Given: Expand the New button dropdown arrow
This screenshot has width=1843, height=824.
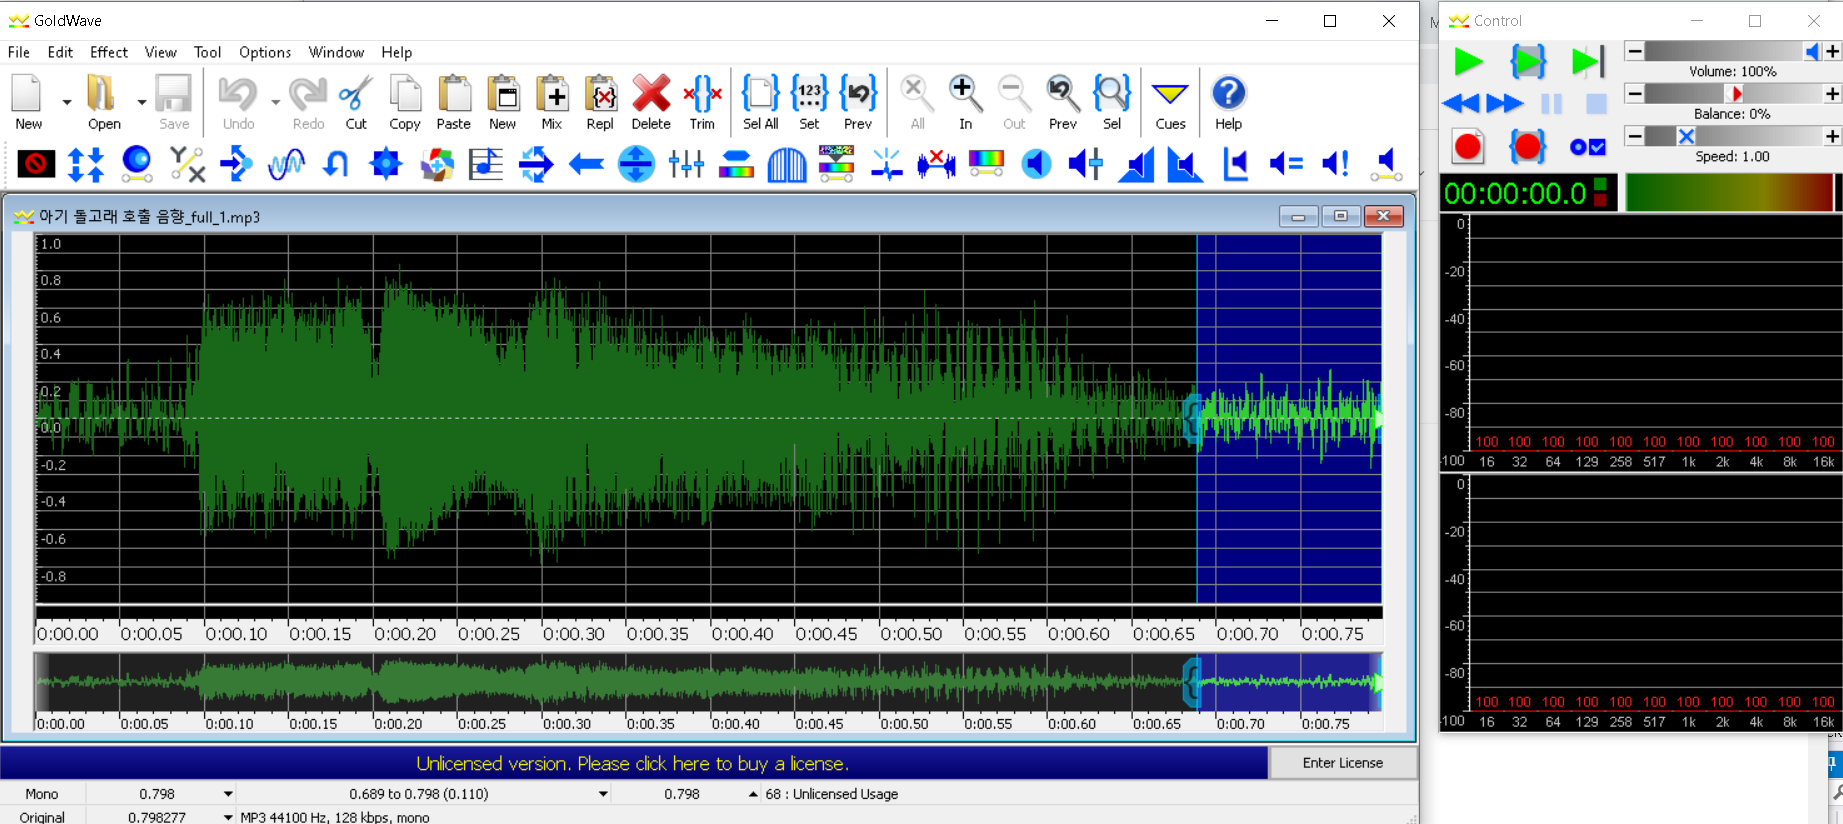Looking at the screenshot, I should (x=67, y=102).
